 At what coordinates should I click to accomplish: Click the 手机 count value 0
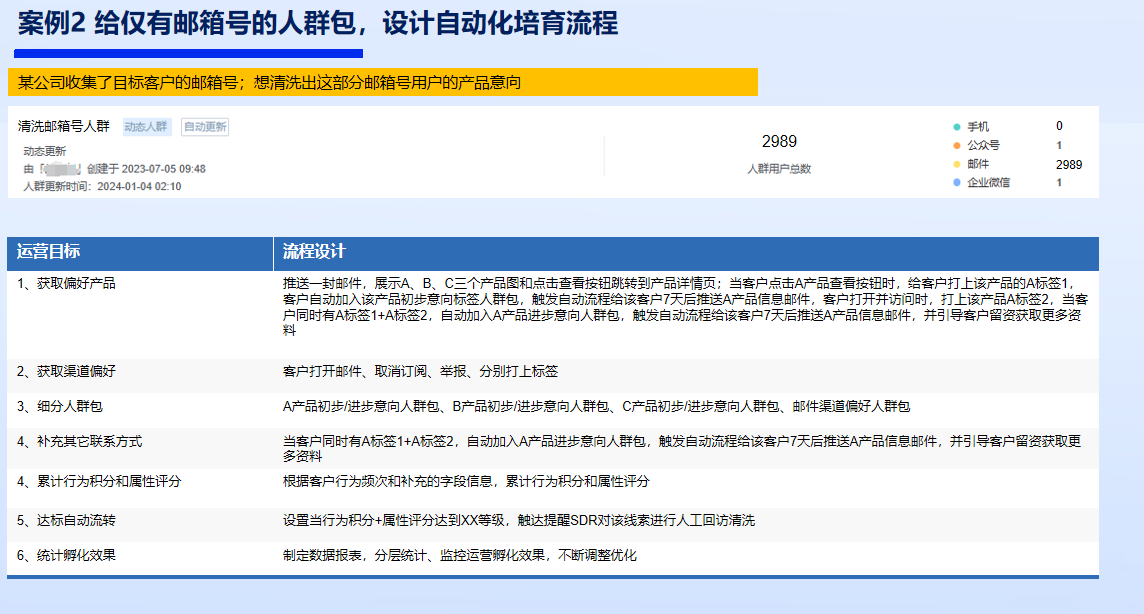click(x=1059, y=126)
